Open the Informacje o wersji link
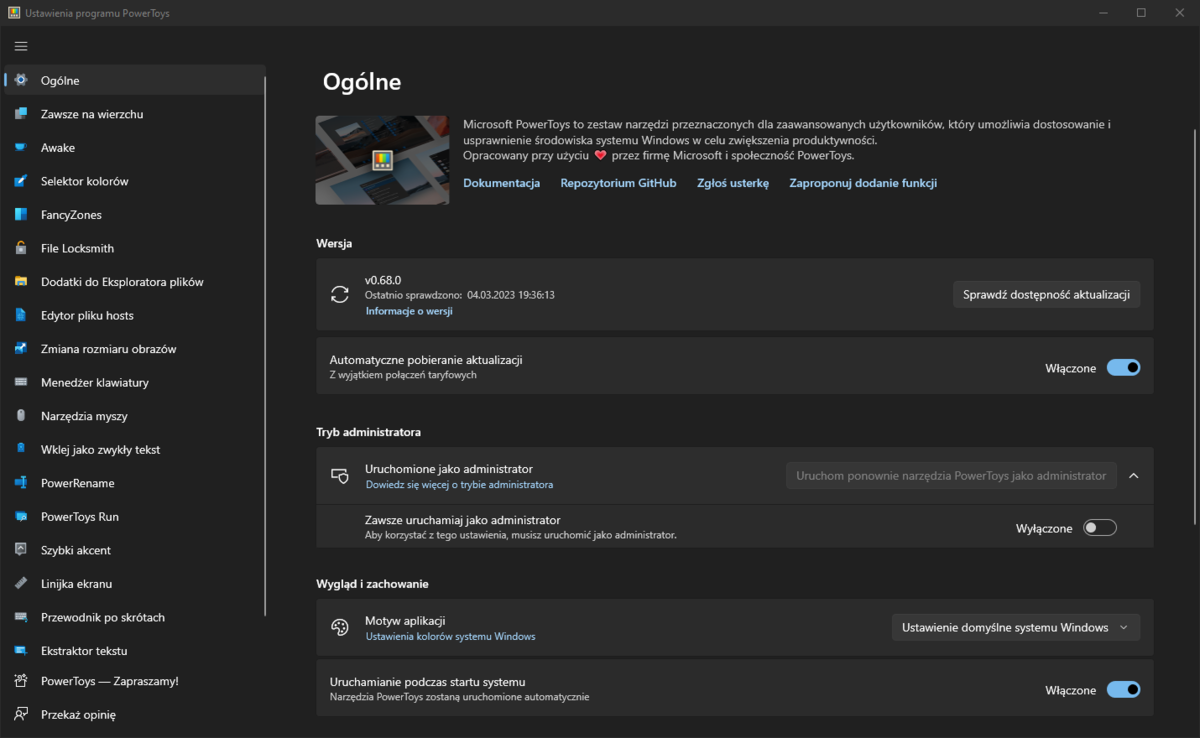 pyautogui.click(x=409, y=311)
